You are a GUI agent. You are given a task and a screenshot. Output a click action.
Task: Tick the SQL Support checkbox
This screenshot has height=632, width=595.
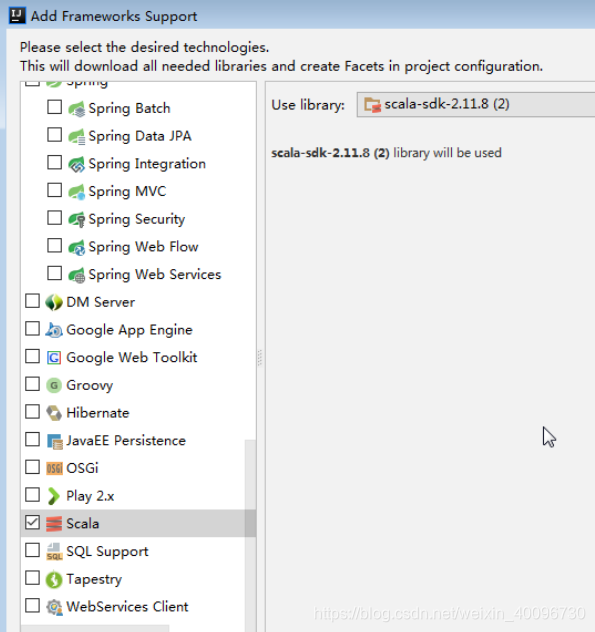pyautogui.click(x=32, y=550)
